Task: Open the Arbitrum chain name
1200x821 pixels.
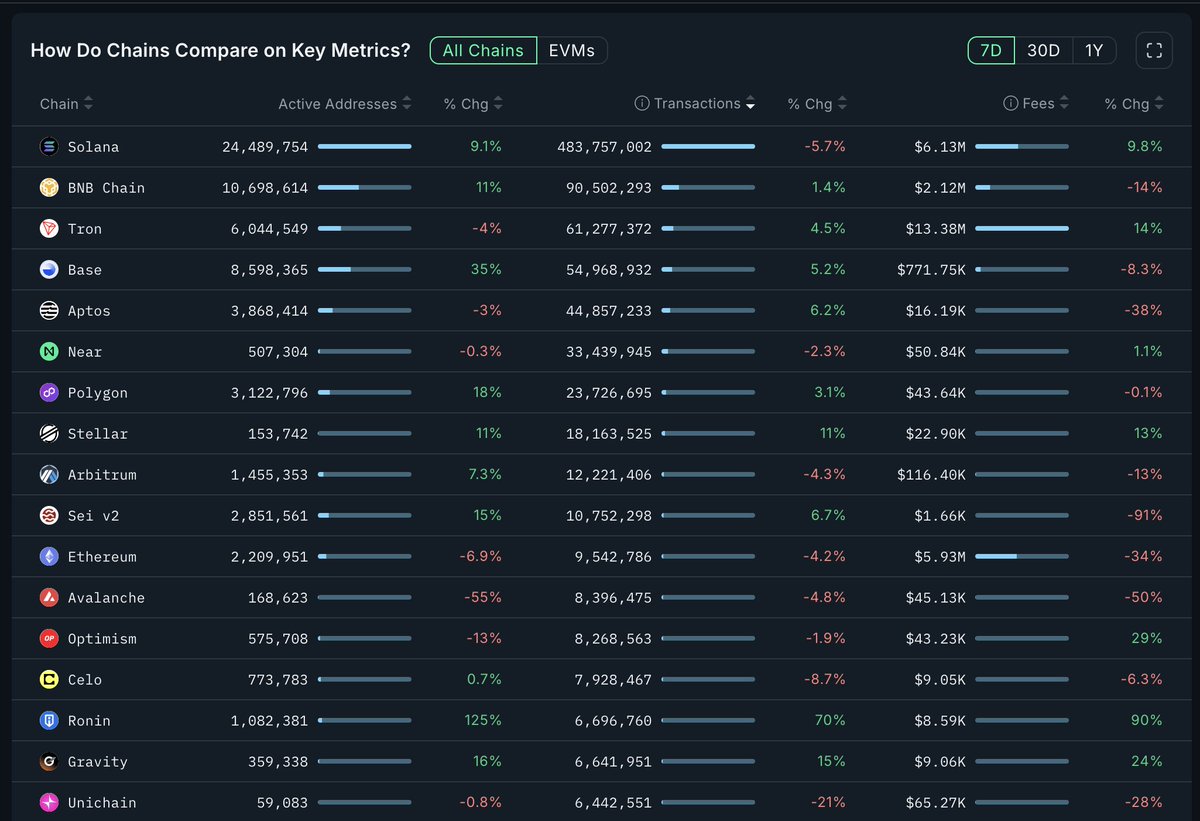Action: pyautogui.click(x=102, y=475)
